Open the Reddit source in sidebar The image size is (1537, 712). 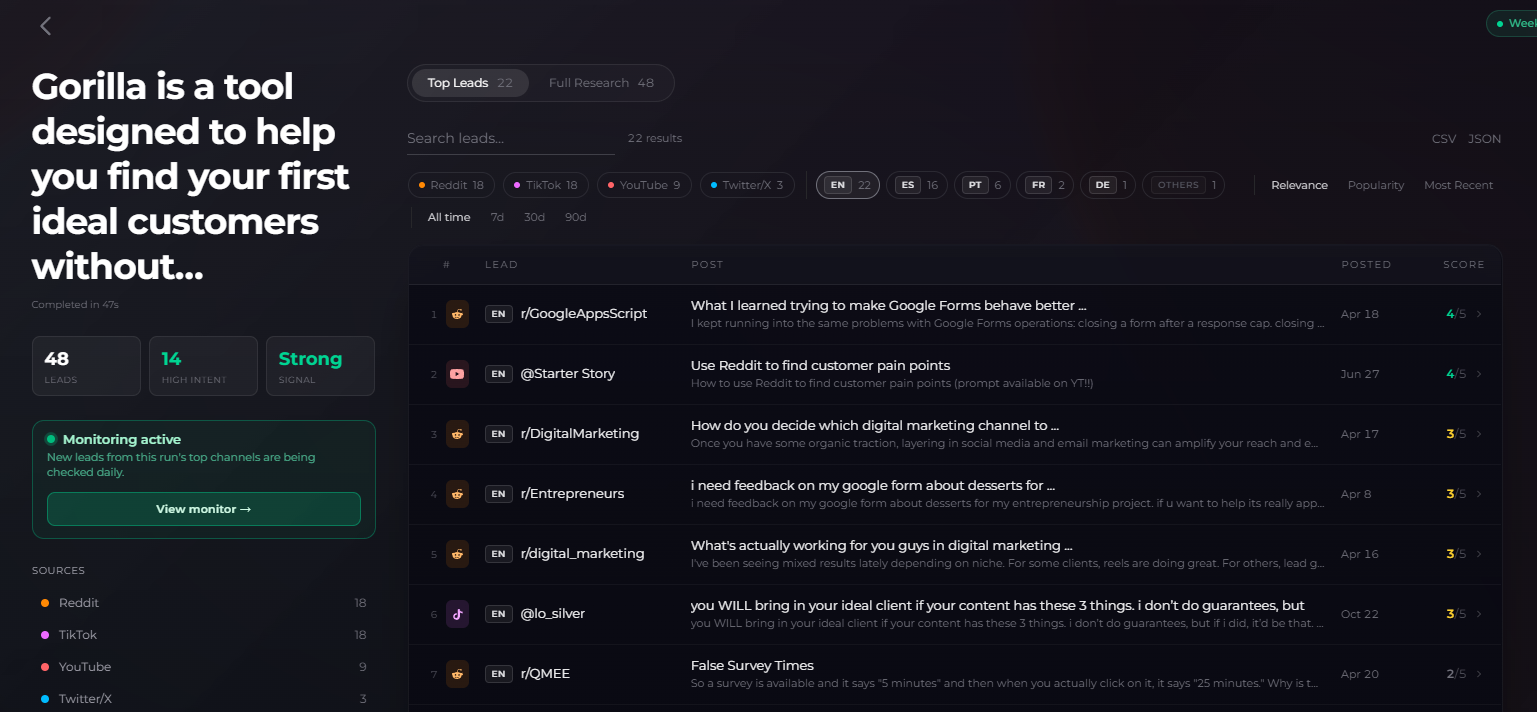click(x=203, y=603)
